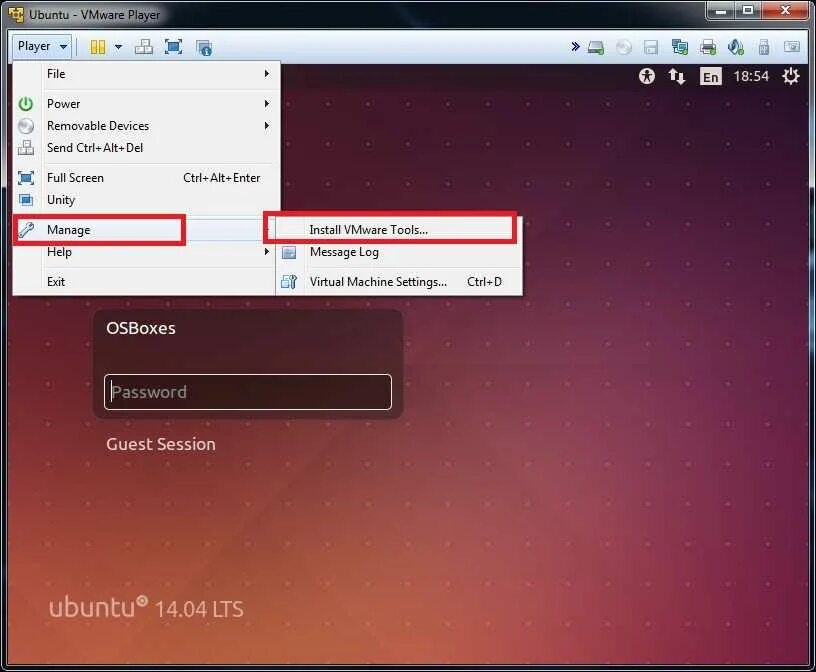Click the pause virtual machine toolbar icon
816x672 pixels.
(97, 47)
